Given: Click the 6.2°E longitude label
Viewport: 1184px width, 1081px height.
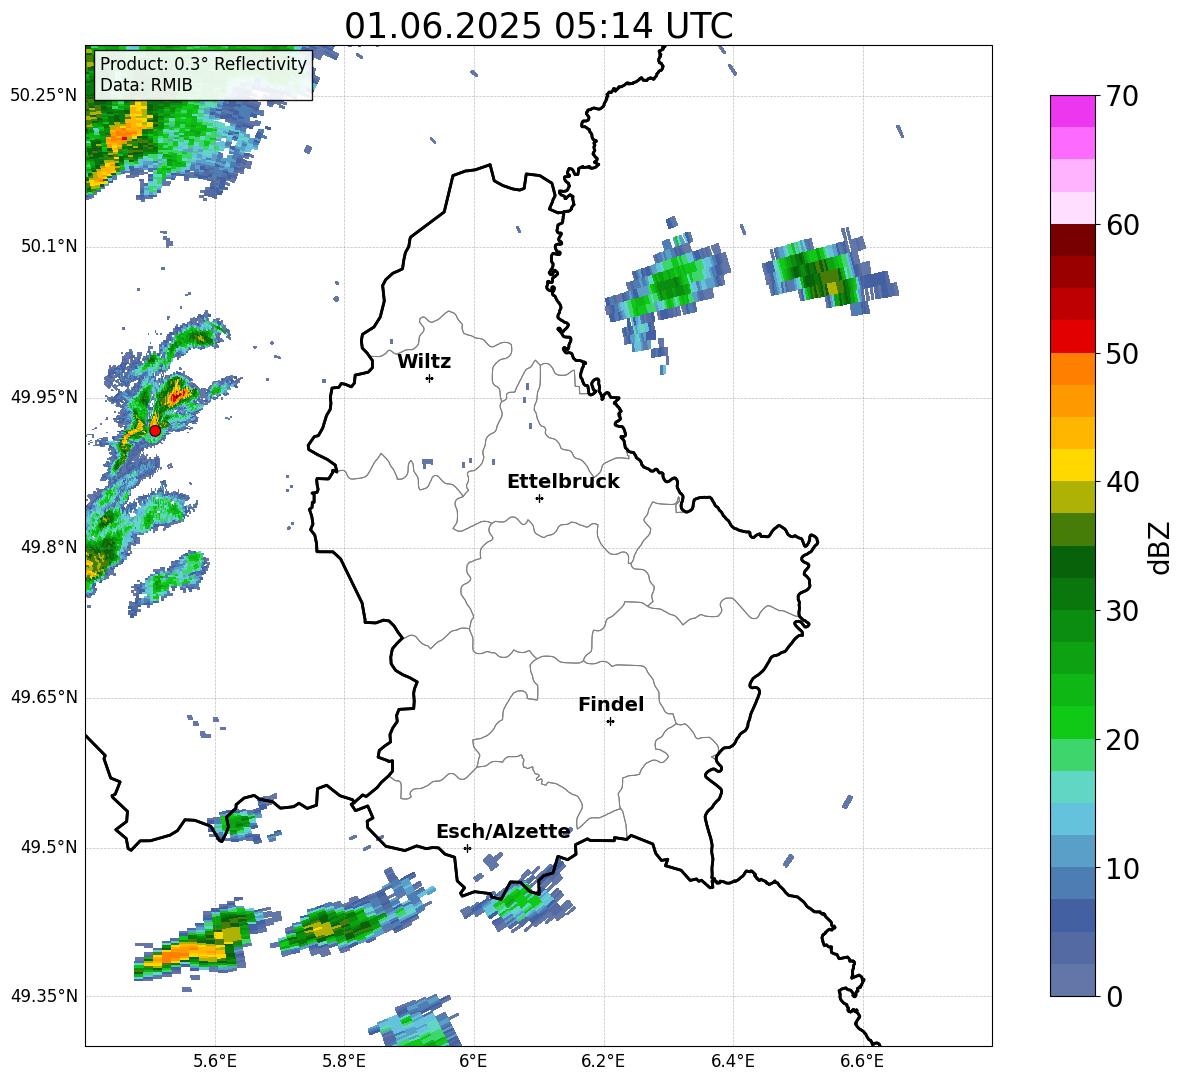Looking at the screenshot, I should (603, 1061).
